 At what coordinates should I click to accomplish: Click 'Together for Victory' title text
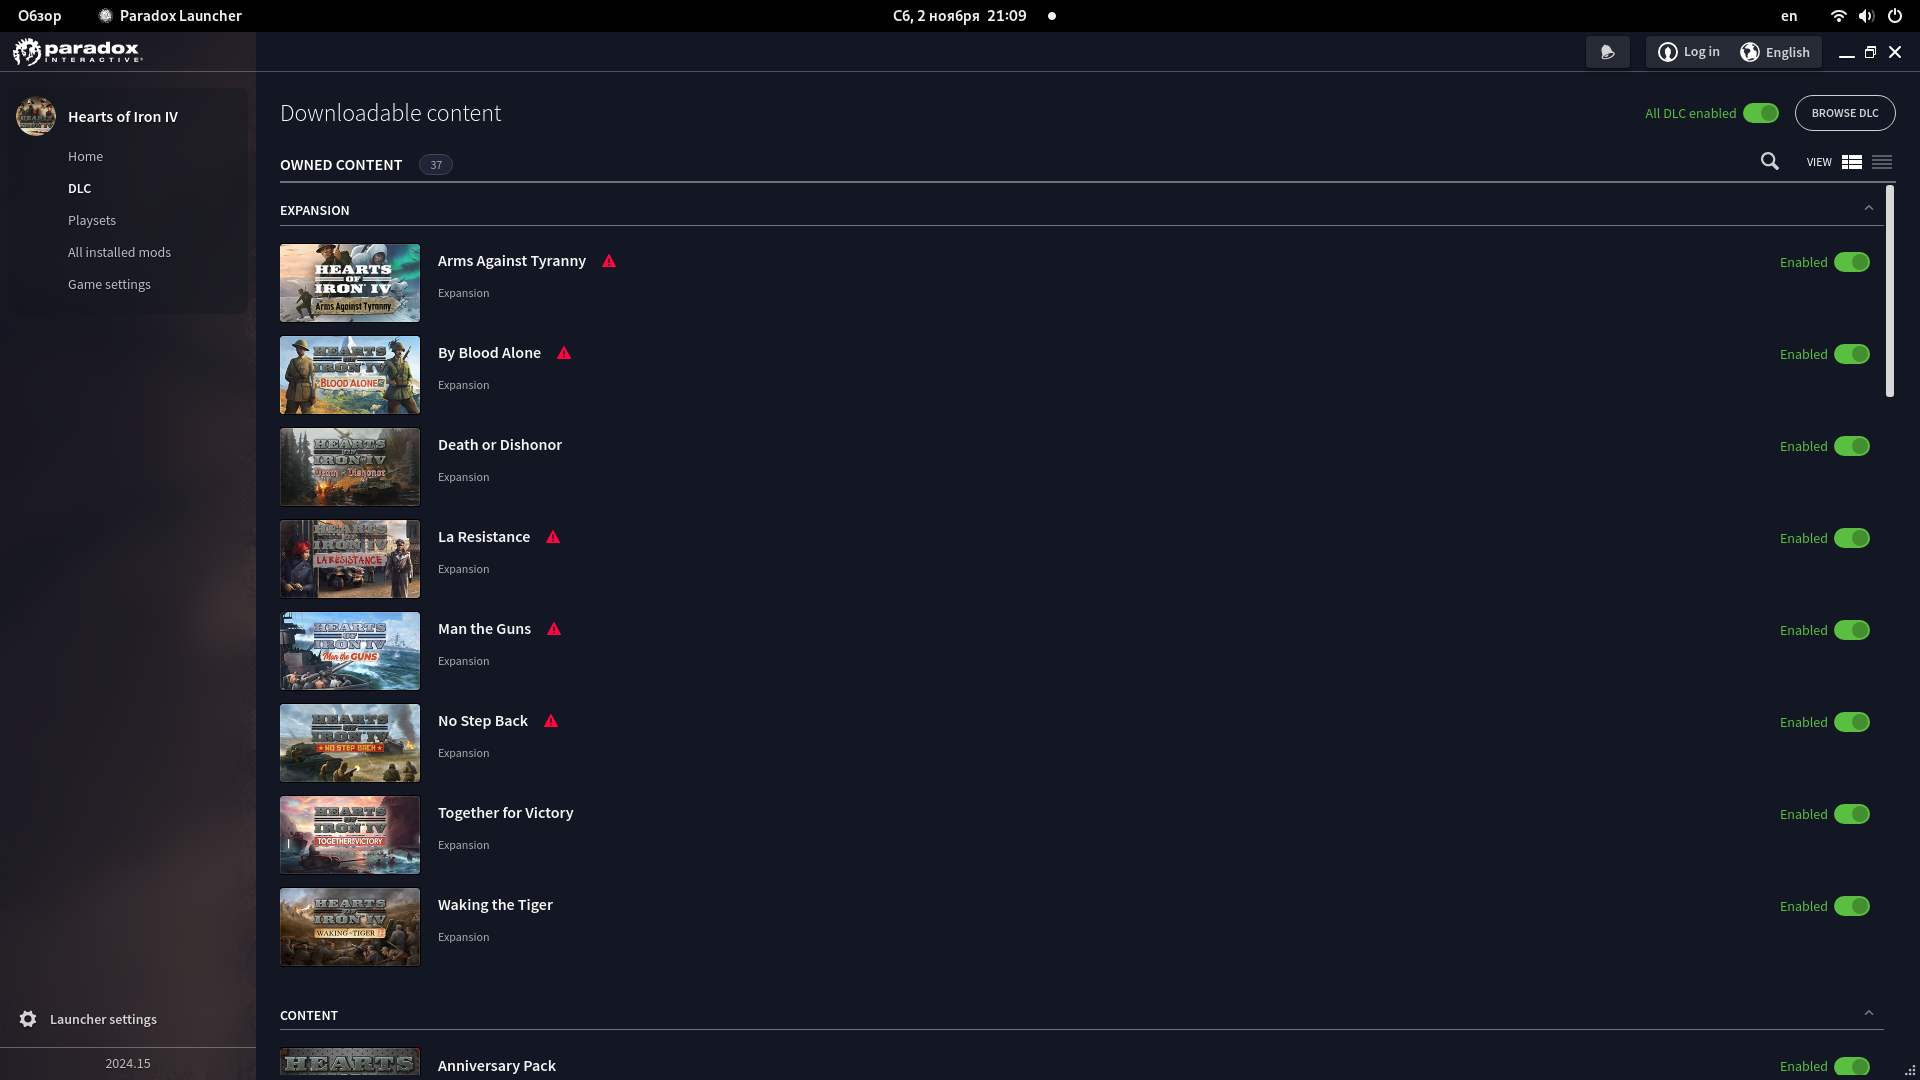click(506, 813)
